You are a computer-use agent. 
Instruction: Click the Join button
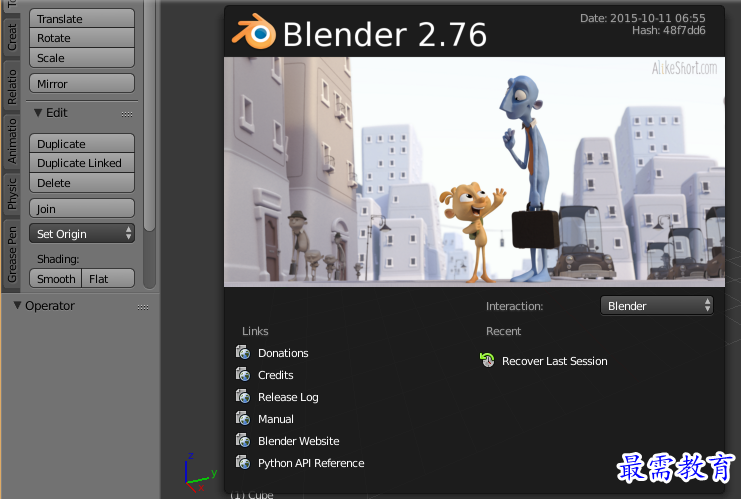(82, 208)
